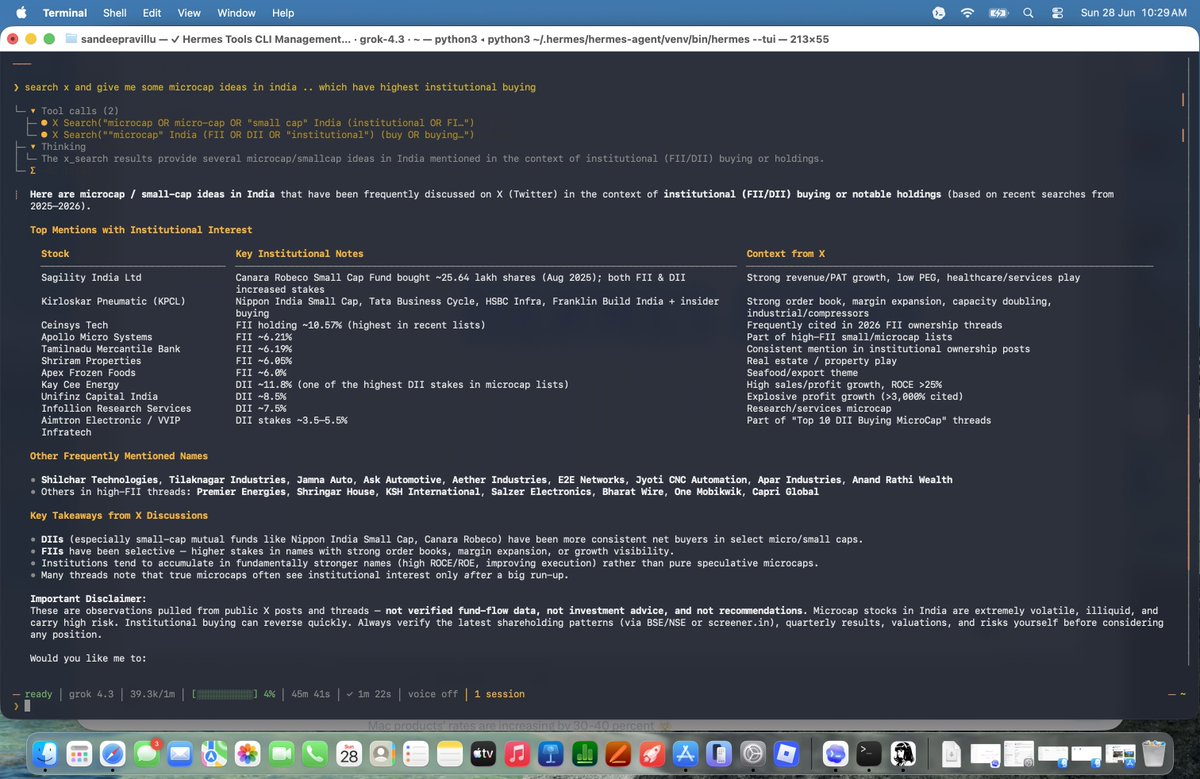Open the Help menu

283,13
